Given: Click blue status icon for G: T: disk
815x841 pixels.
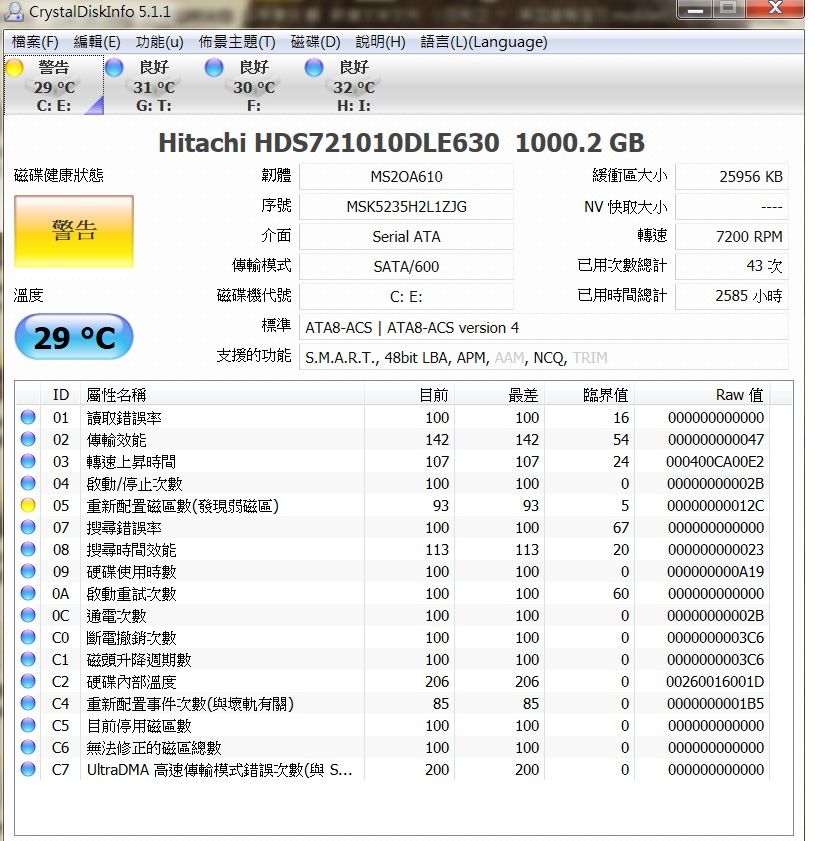Looking at the screenshot, I should coord(114,68).
